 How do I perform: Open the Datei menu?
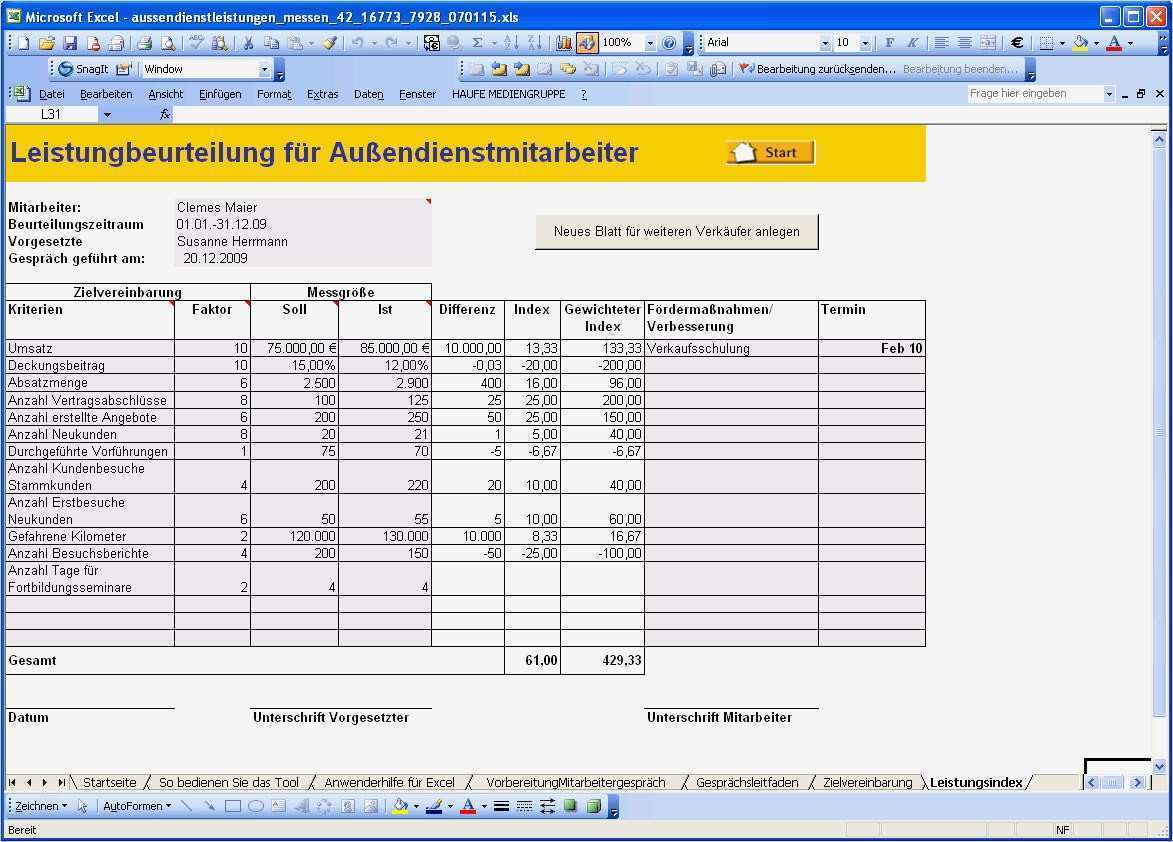tap(52, 94)
